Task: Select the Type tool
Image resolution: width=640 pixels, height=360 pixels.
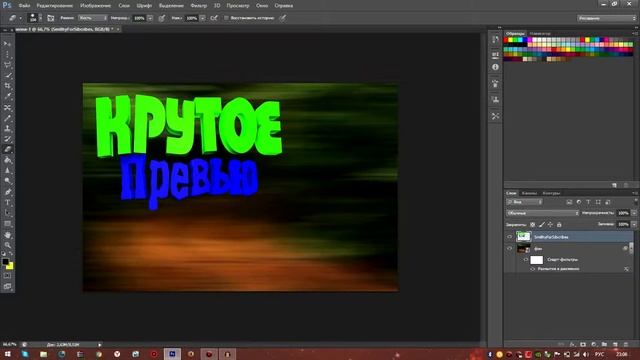Action: [x=7, y=202]
